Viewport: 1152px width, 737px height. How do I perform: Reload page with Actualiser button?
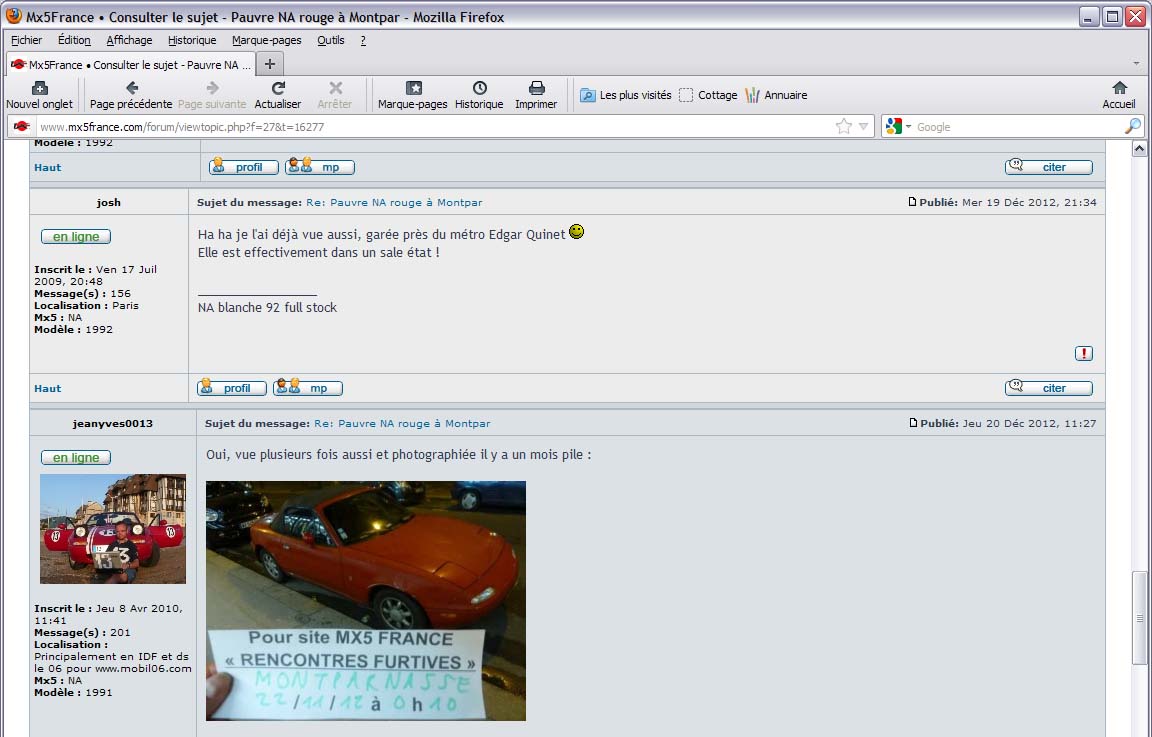(x=278, y=96)
